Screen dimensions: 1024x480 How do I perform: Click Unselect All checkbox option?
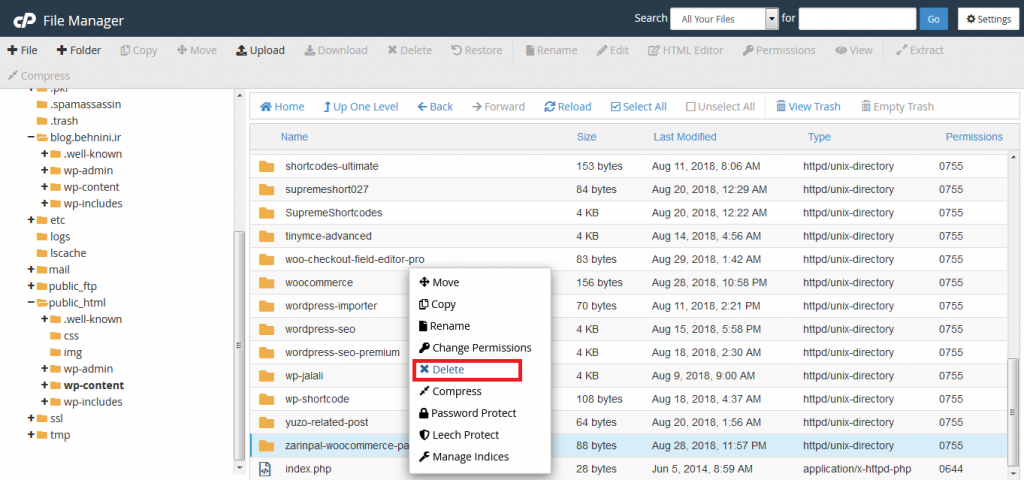pos(720,106)
